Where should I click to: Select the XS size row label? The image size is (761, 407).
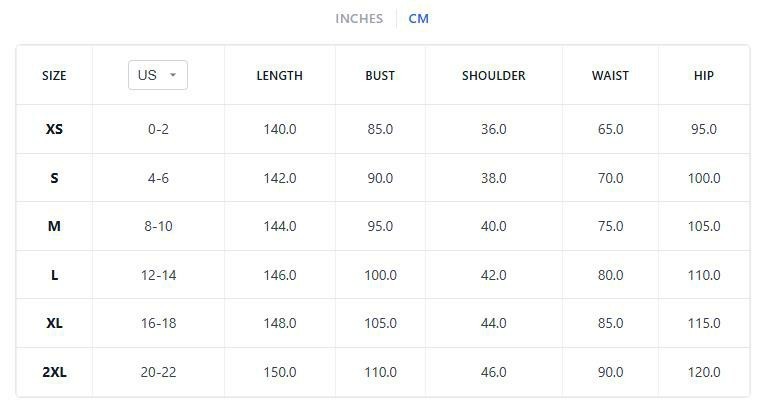tap(54, 129)
